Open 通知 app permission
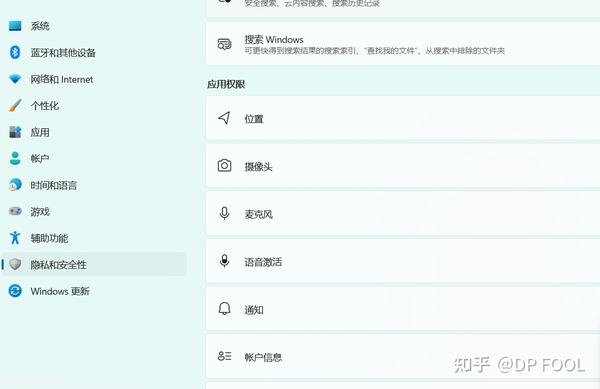Viewport: 600px width, 389px height. coord(403,309)
